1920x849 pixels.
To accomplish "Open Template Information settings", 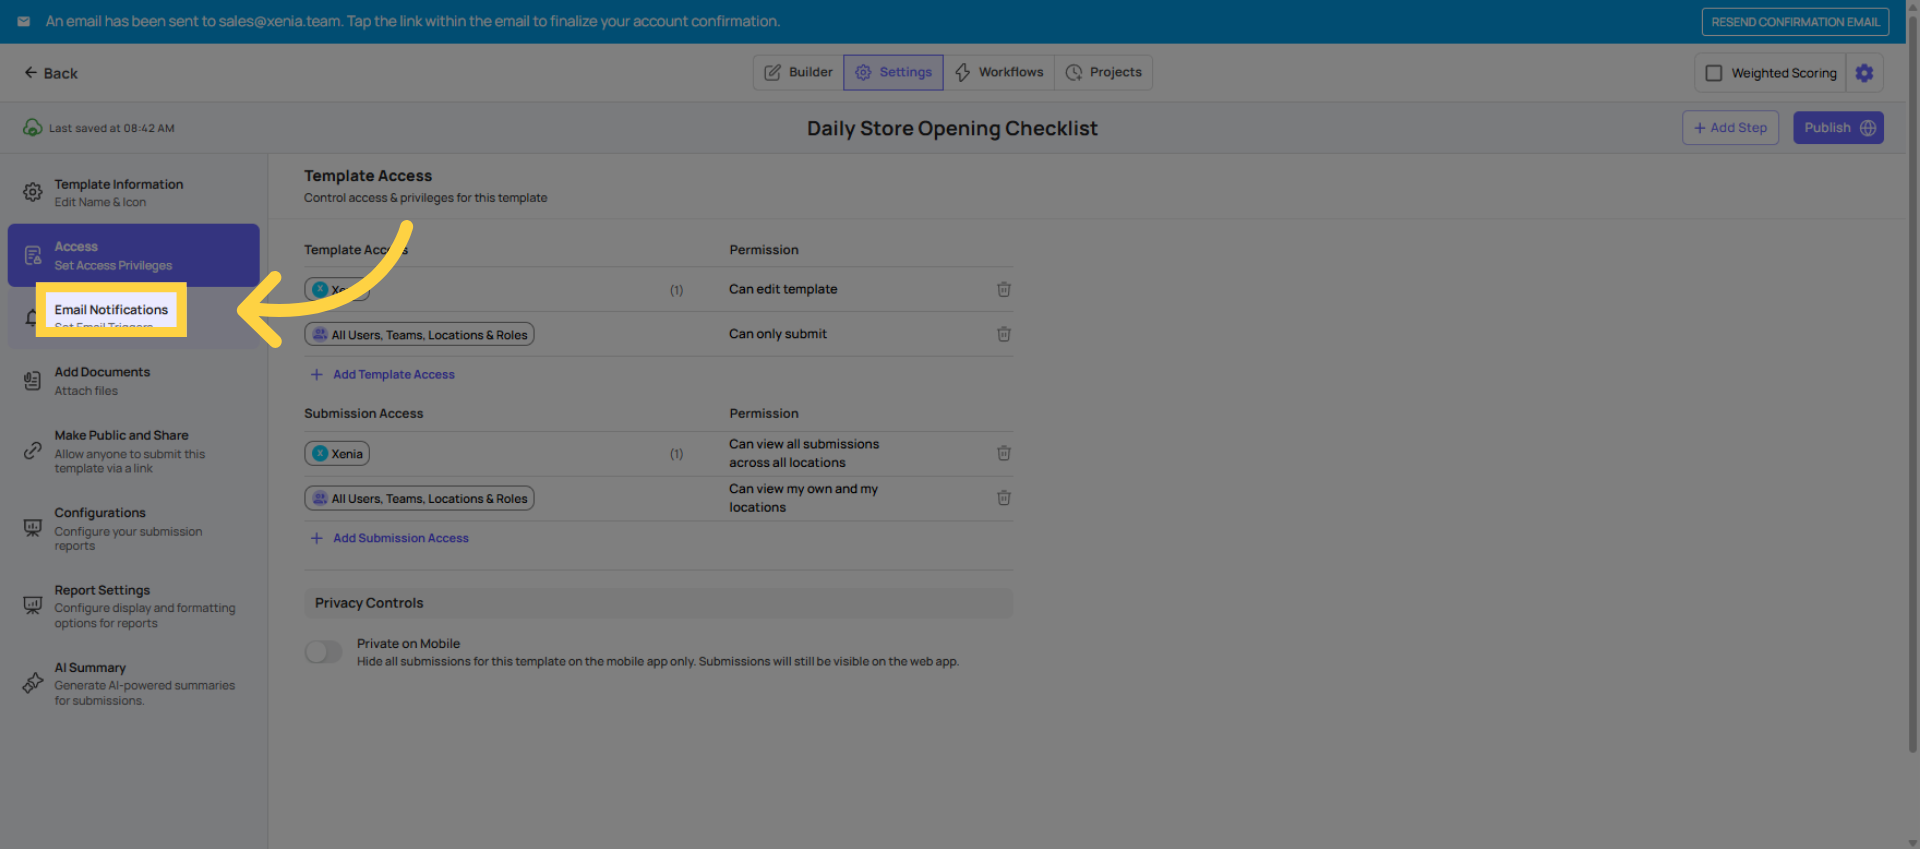I will coord(133,192).
